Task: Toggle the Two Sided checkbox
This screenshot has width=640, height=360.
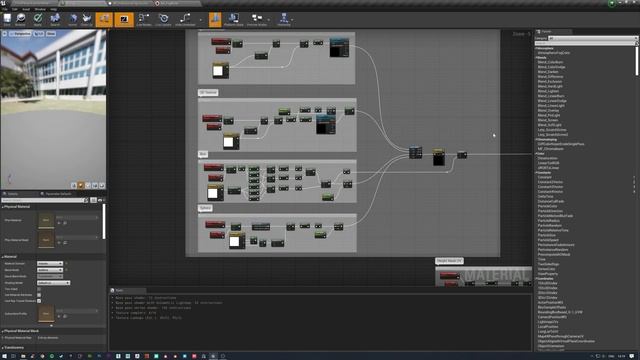Action: pos(39,289)
